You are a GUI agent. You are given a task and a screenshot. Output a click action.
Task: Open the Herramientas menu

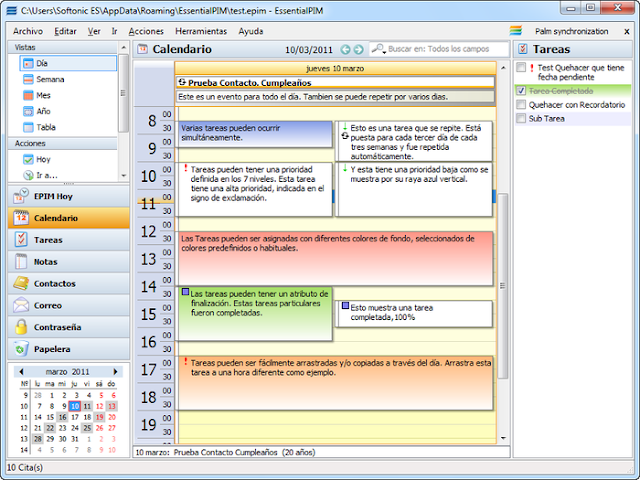[201, 31]
